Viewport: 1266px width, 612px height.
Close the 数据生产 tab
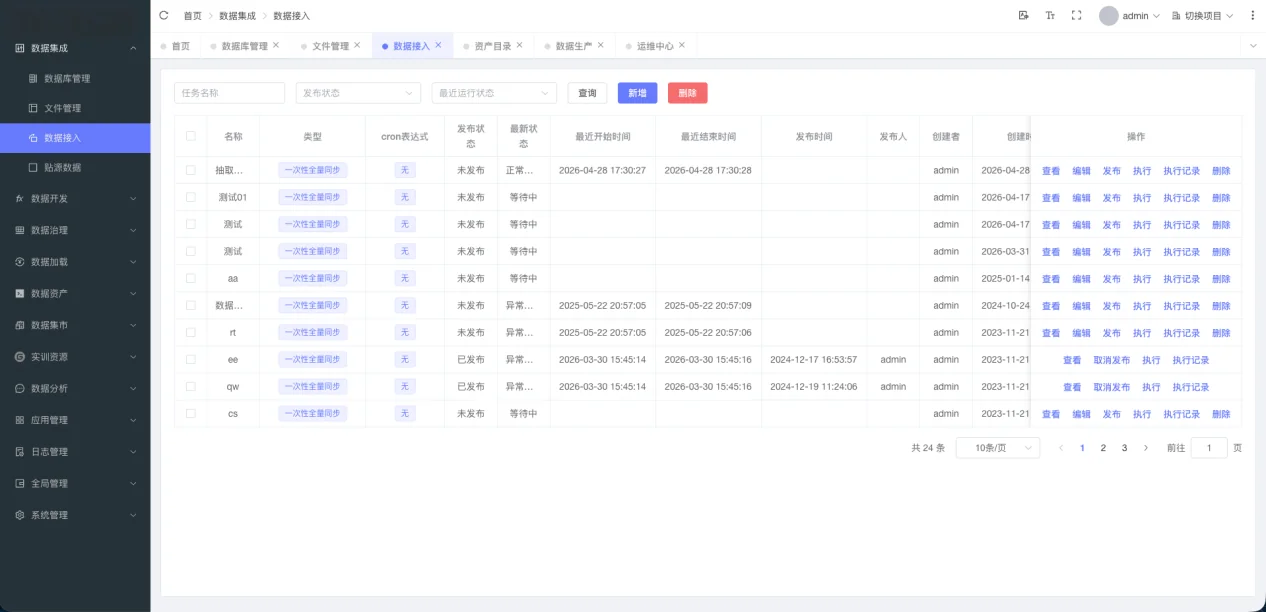pos(600,45)
